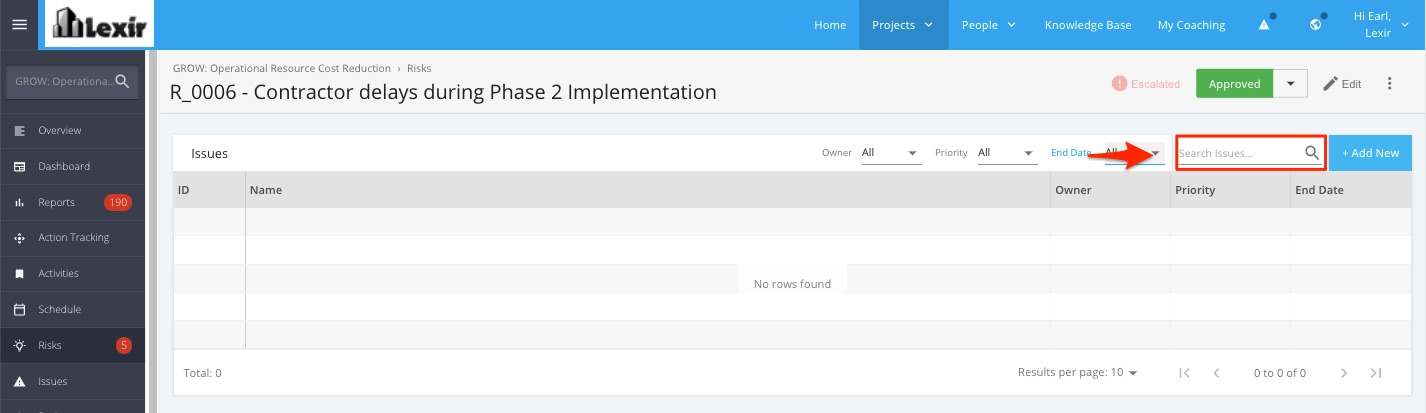
Task: Open the hamburger menu icon
Action: point(19,25)
